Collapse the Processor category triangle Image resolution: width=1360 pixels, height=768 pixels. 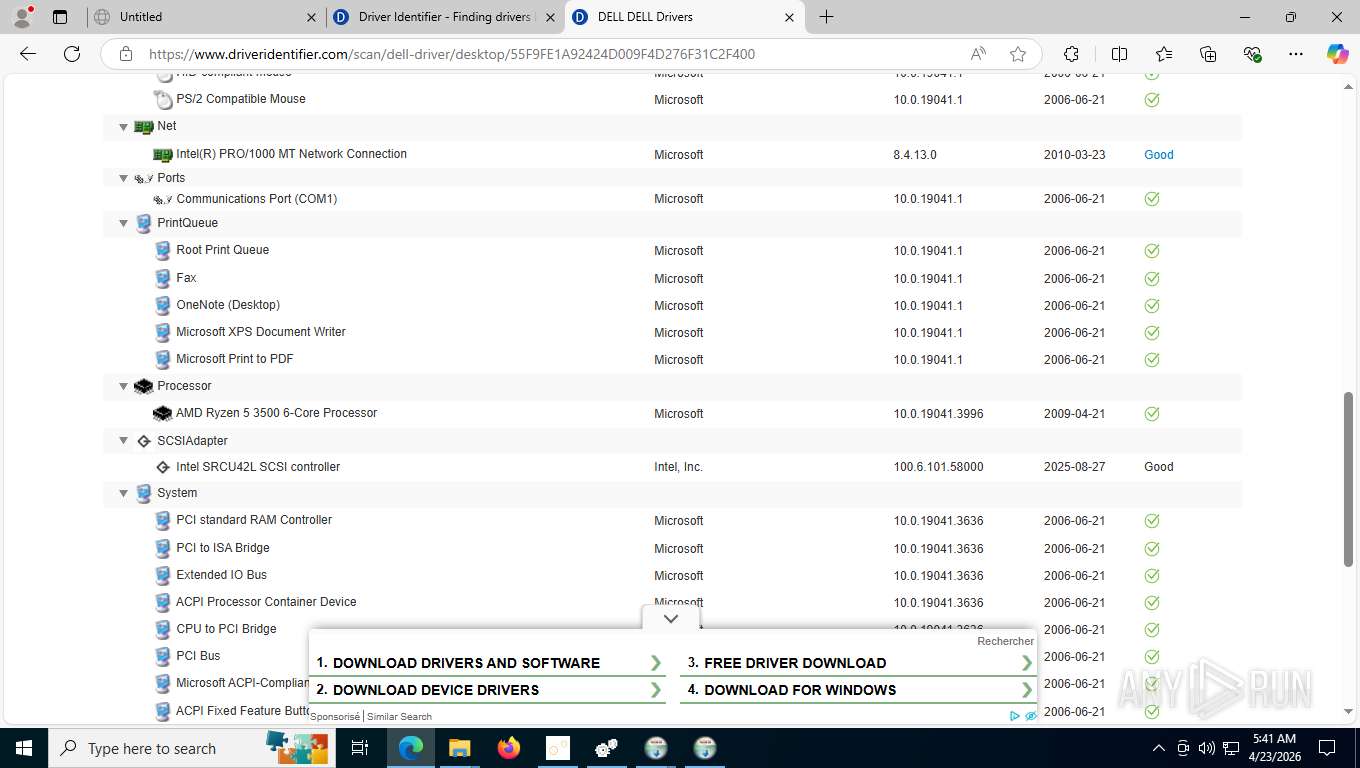[x=124, y=387]
